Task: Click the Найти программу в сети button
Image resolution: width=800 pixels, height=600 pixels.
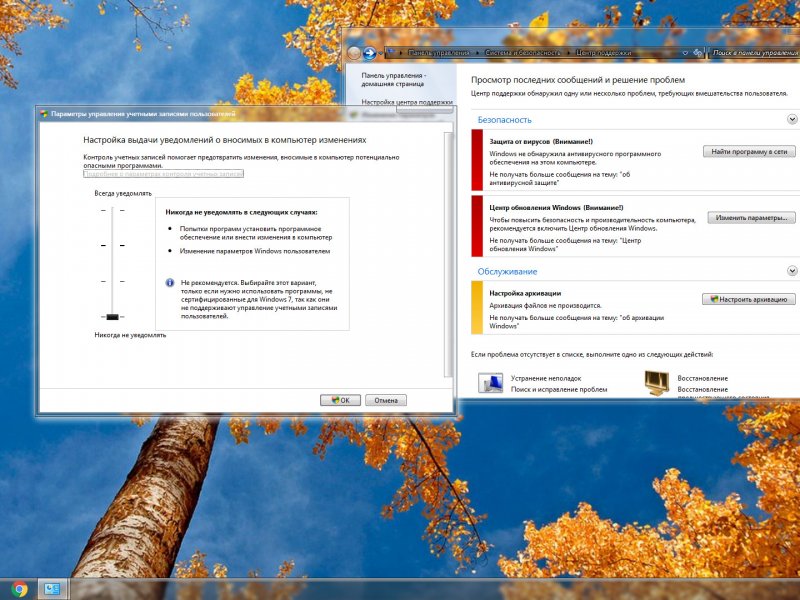Action: click(749, 152)
